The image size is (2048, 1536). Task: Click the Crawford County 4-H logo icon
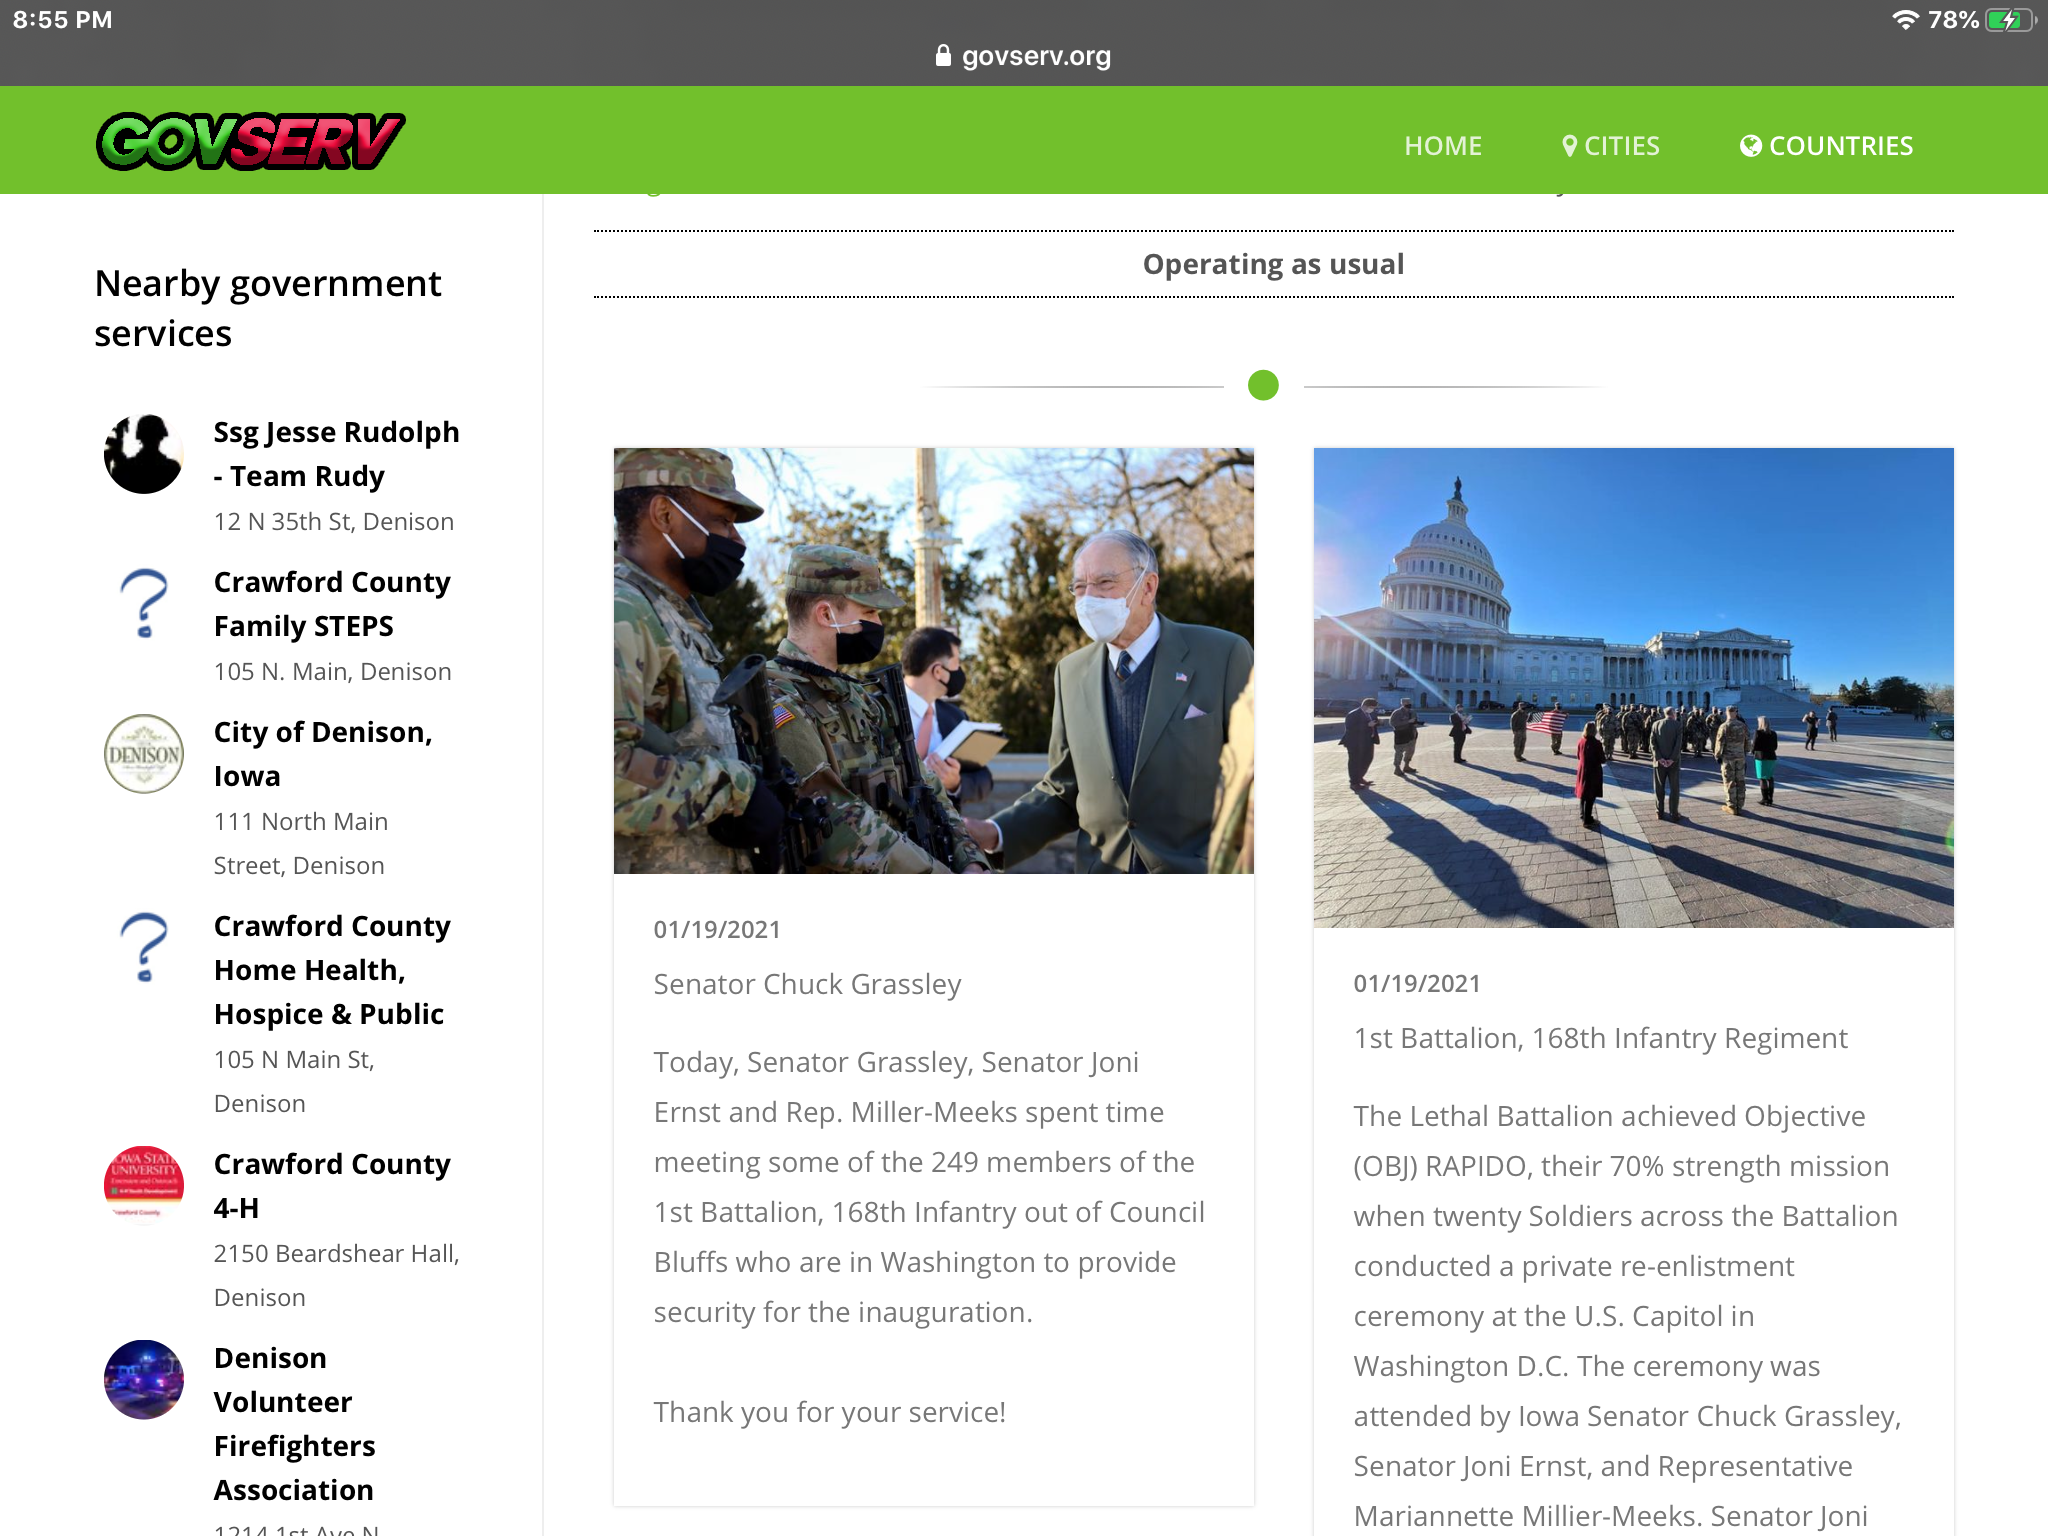click(144, 1186)
